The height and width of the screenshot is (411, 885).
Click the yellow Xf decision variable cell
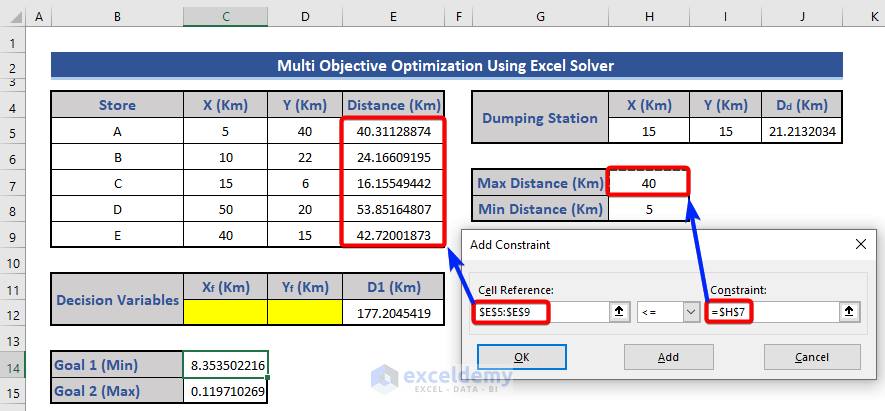tap(225, 313)
